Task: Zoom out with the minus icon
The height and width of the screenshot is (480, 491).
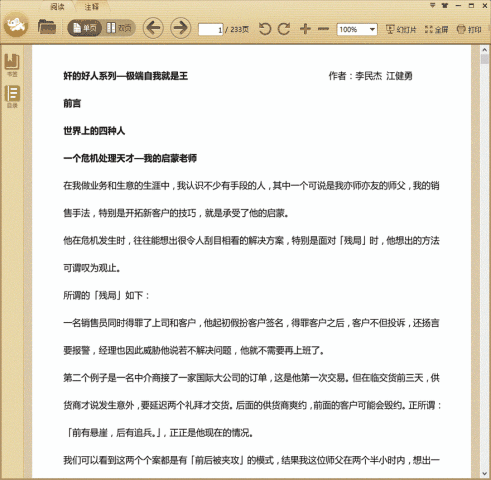Action: pos(323,29)
